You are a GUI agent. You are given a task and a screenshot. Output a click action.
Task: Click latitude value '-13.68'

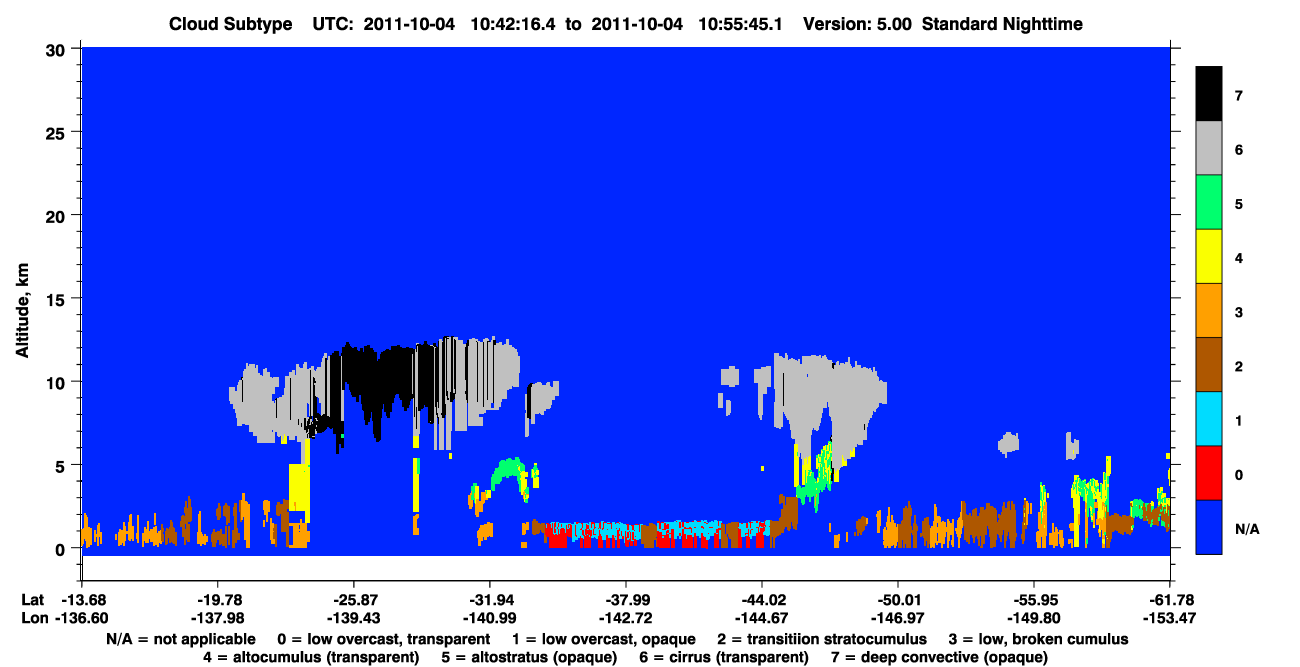(x=82, y=600)
